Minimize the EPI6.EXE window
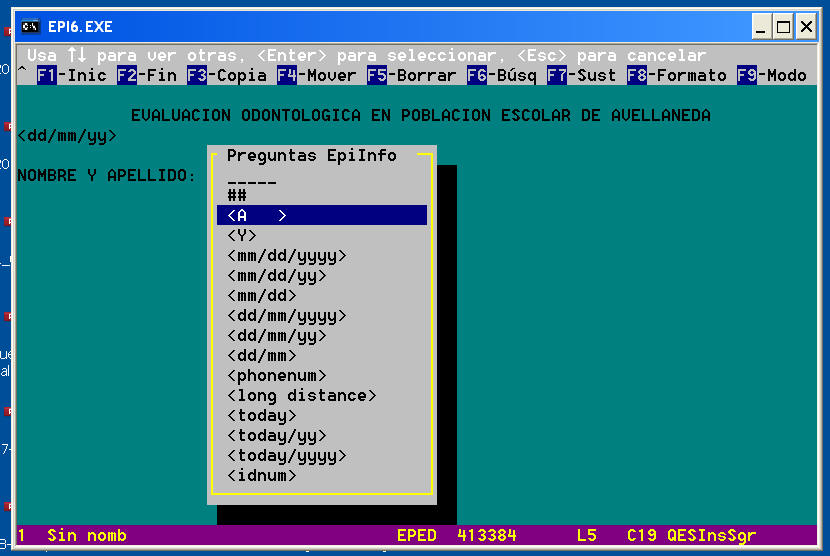The image size is (830, 556). point(761,26)
